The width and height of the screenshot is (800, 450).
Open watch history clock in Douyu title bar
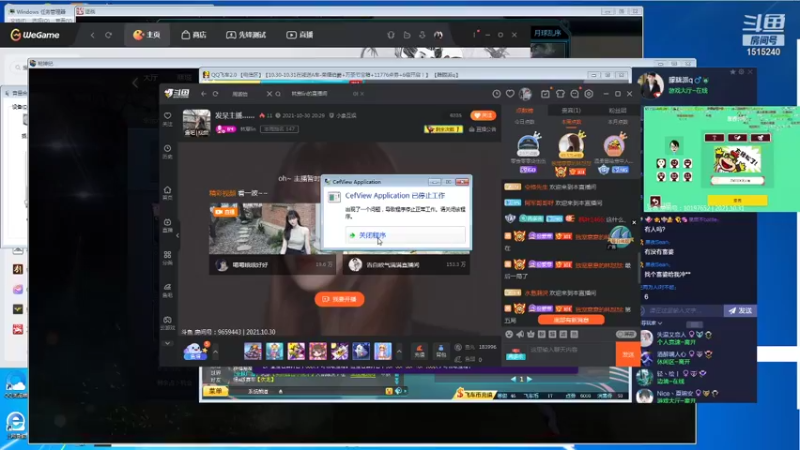click(x=496, y=94)
